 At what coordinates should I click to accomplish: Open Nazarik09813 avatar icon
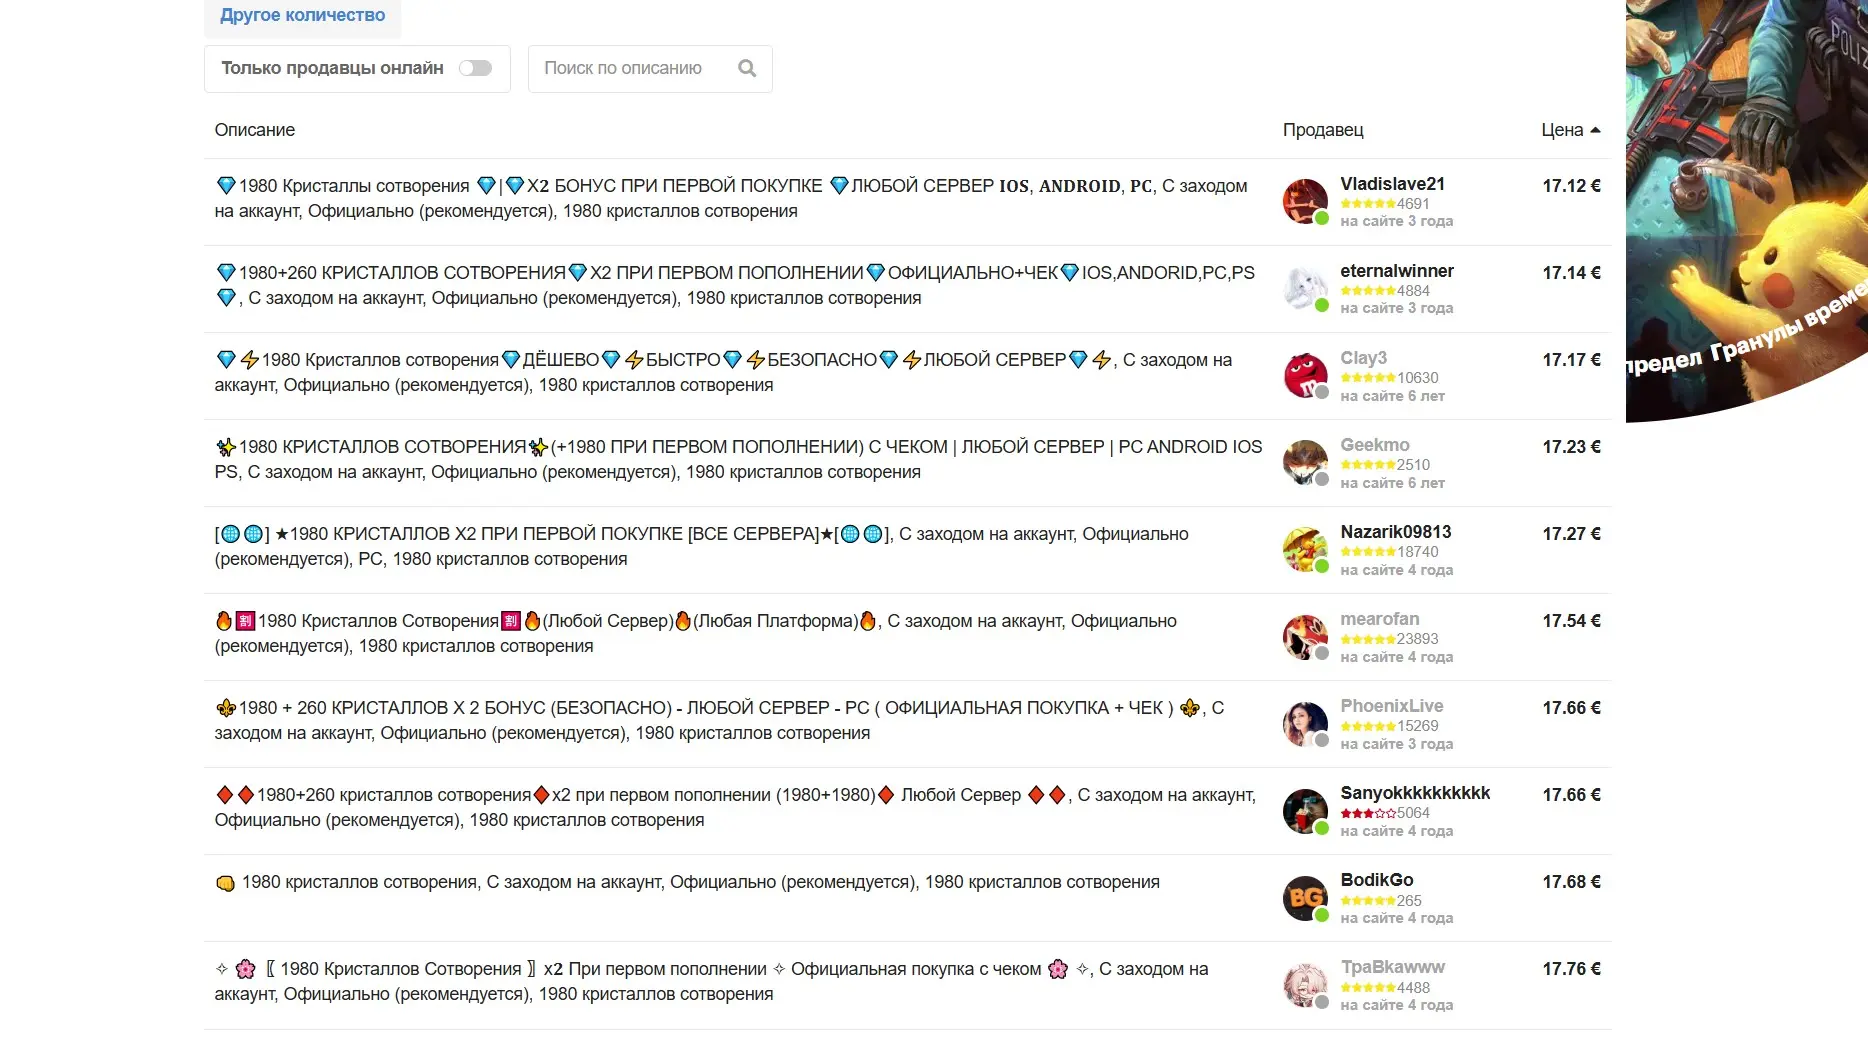pyautogui.click(x=1305, y=549)
